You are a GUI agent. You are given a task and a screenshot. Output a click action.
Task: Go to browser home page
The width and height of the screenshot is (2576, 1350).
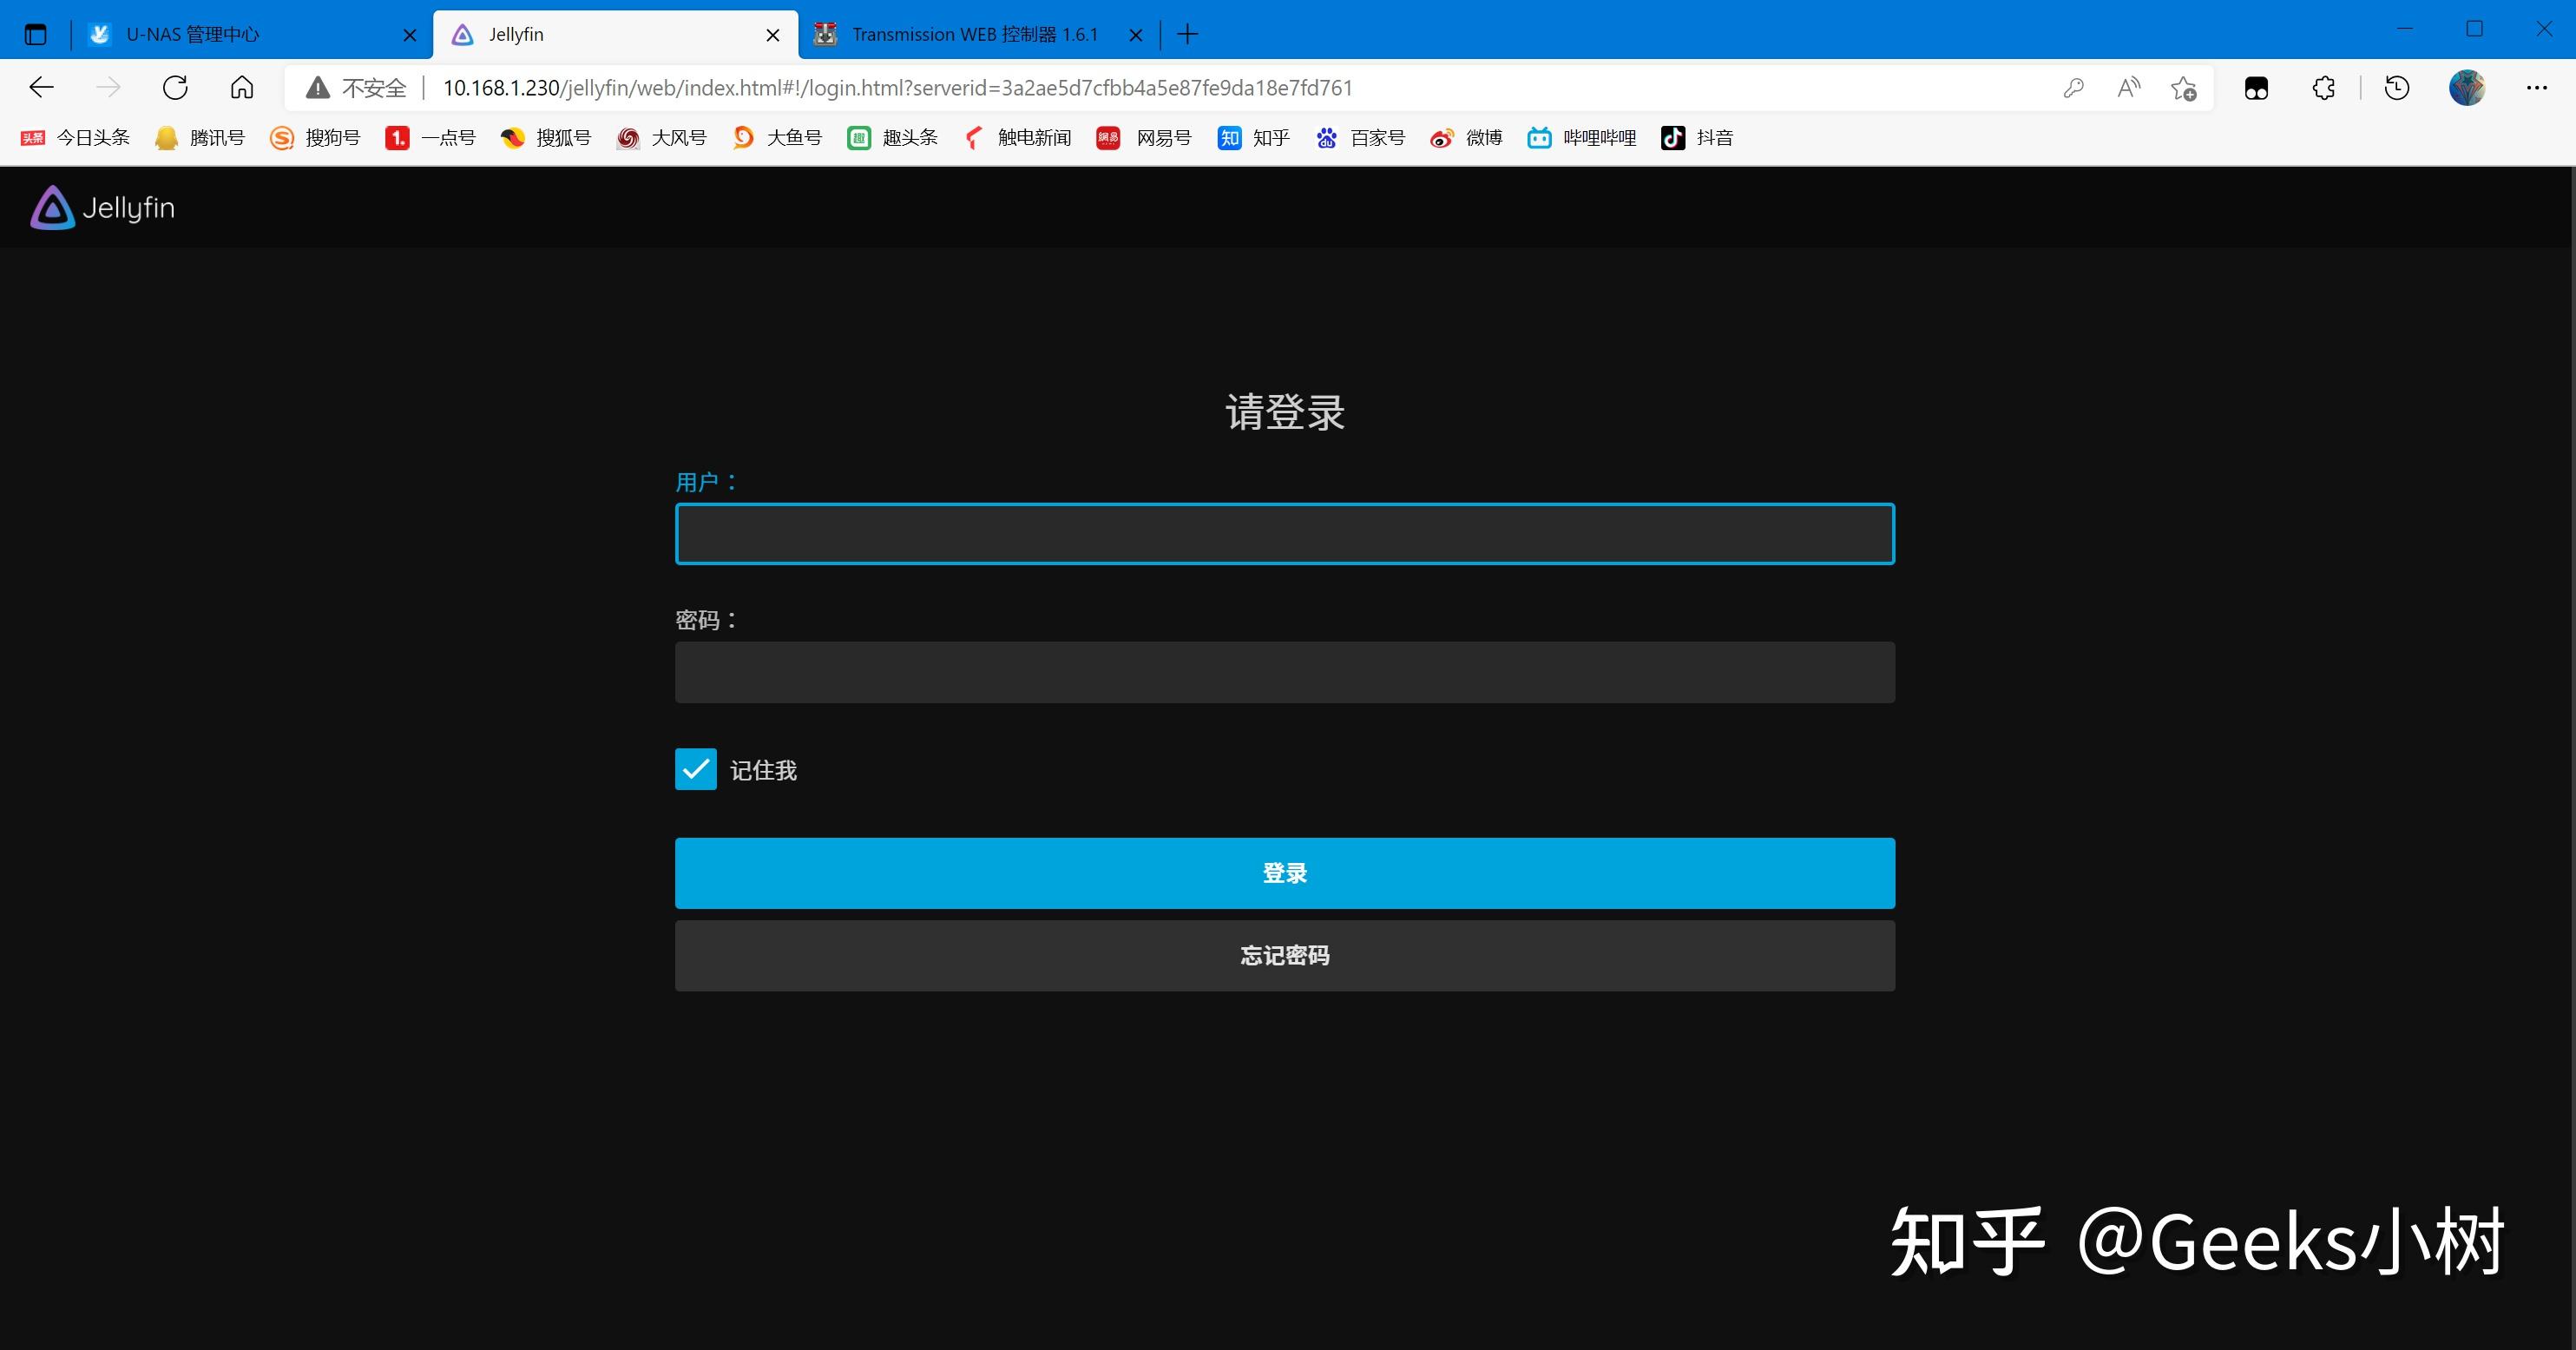[x=242, y=88]
